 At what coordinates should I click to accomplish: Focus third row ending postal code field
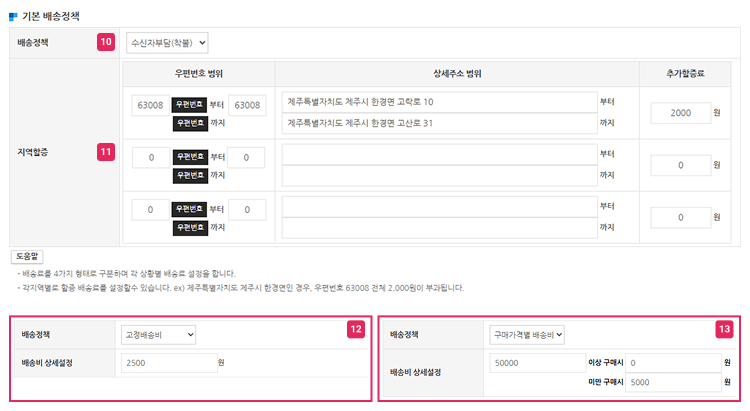(x=247, y=210)
